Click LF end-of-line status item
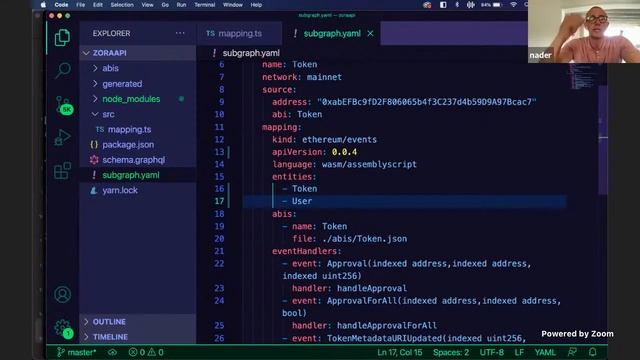 coord(519,352)
